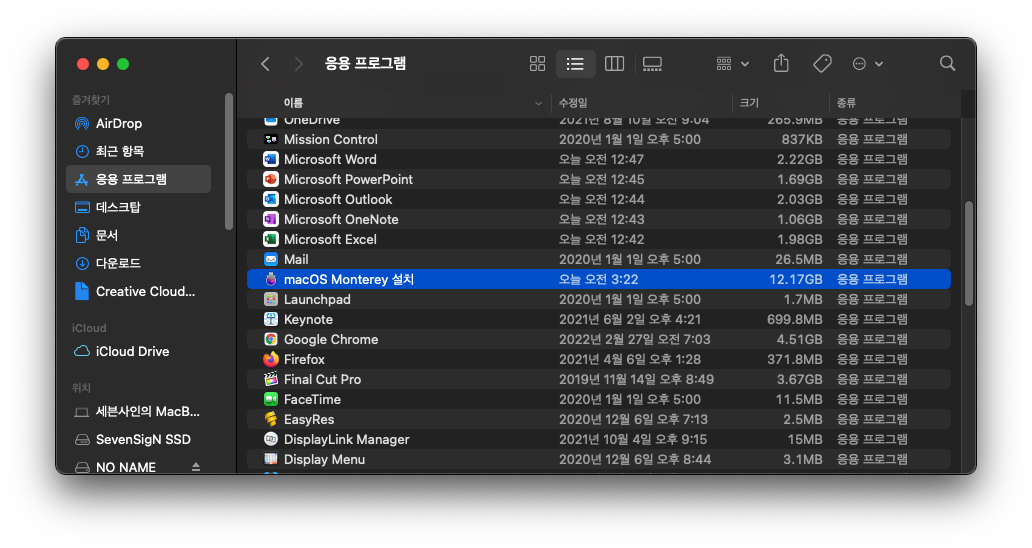Select the Keynote app icon

click(271, 319)
